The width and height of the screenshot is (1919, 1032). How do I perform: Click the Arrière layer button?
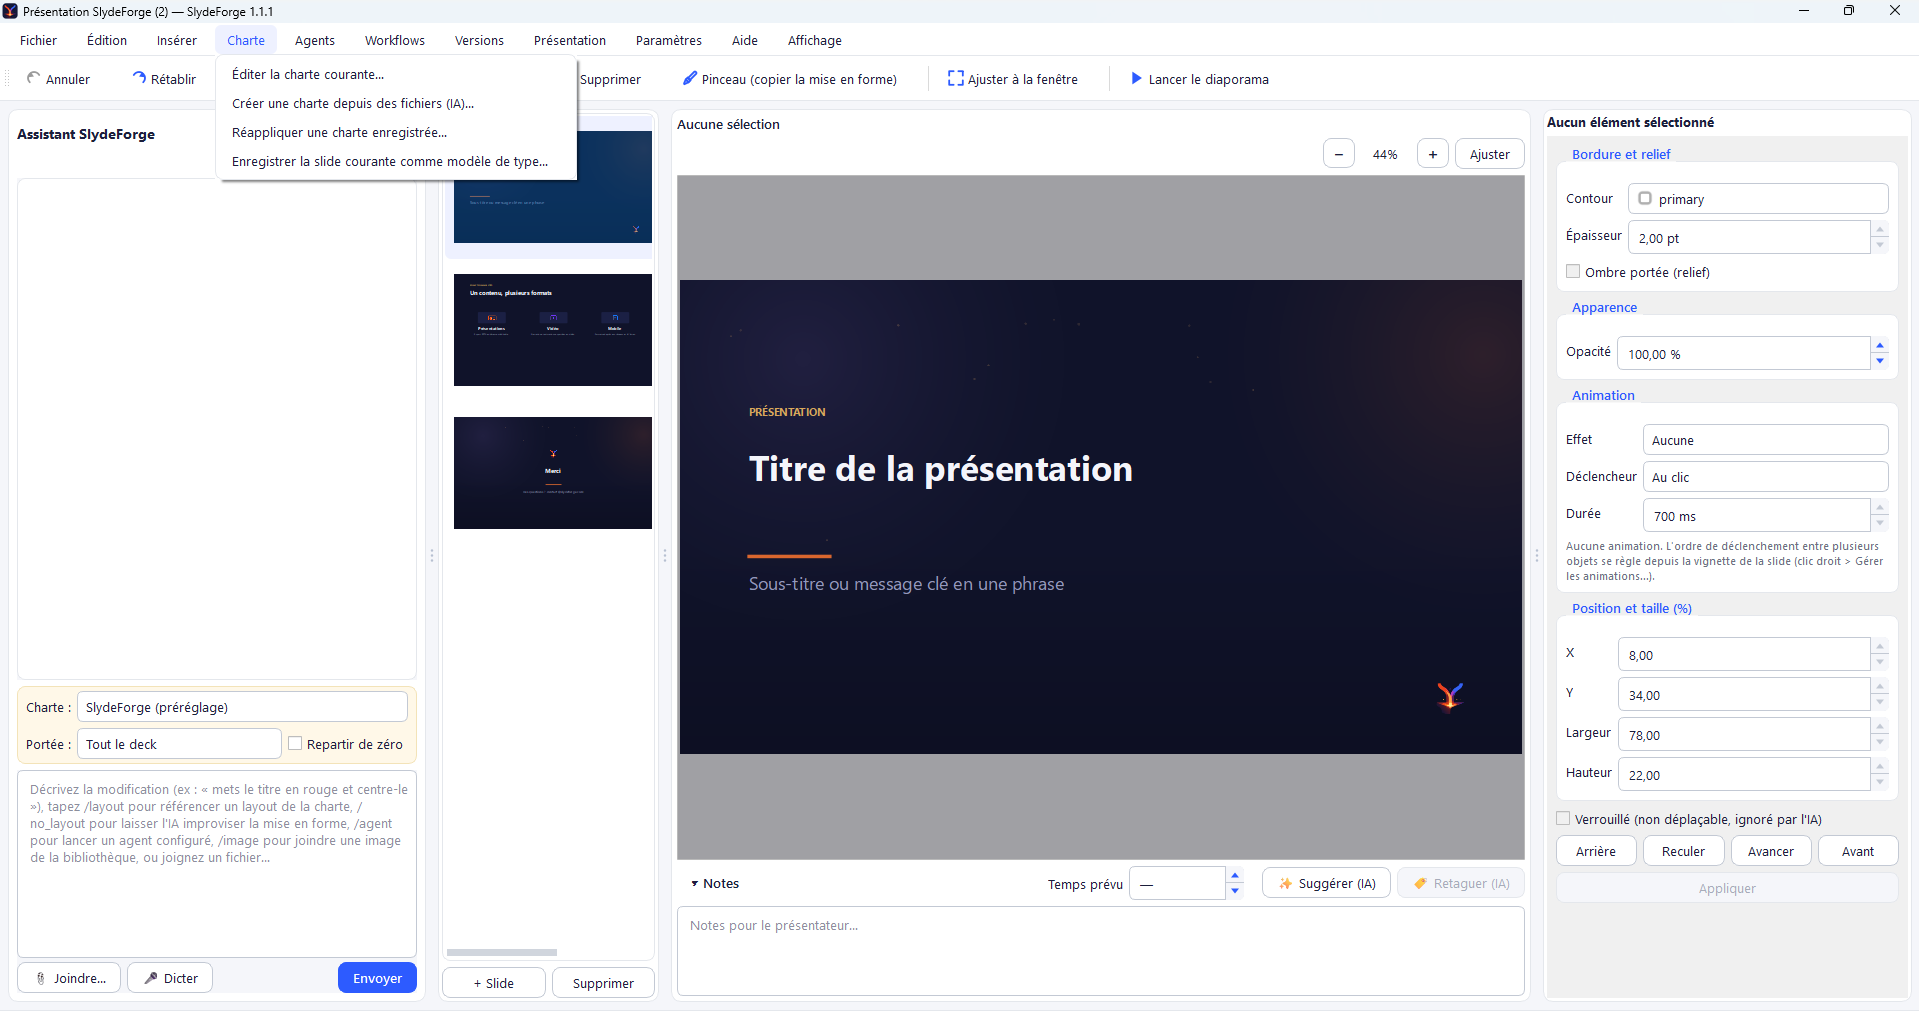(1596, 851)
